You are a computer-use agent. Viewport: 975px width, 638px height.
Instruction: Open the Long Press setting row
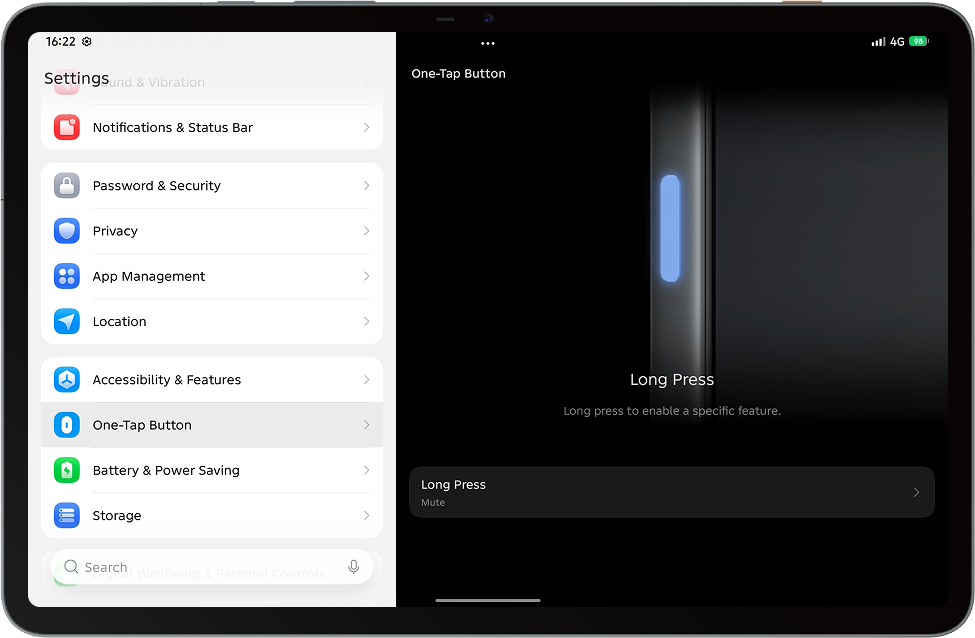pyautogui.click(x=672, y=492)
